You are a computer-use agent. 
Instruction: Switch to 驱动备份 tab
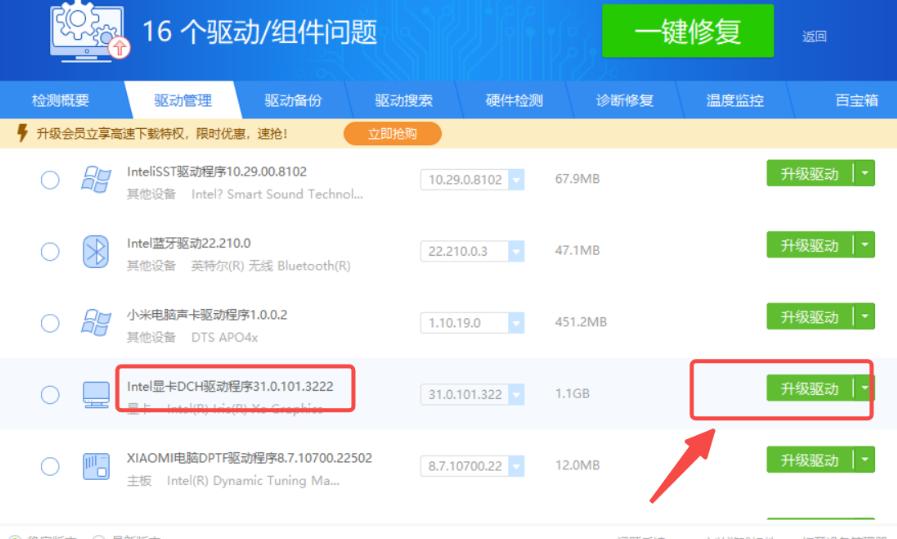pos(293,101)
